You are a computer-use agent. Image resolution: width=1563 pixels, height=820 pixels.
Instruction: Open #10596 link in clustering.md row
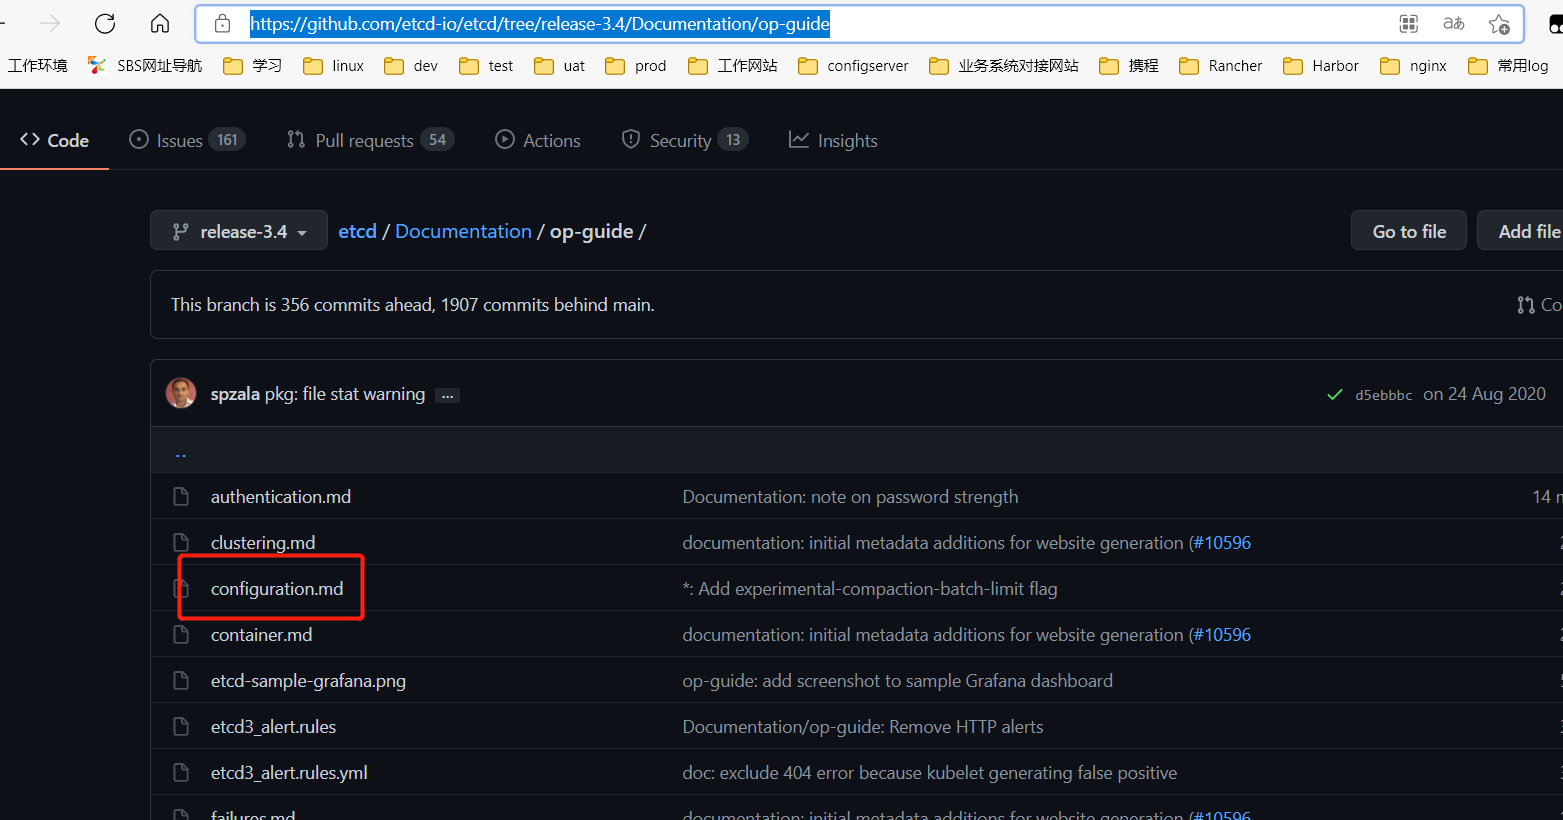click(x=1222, y=543)
